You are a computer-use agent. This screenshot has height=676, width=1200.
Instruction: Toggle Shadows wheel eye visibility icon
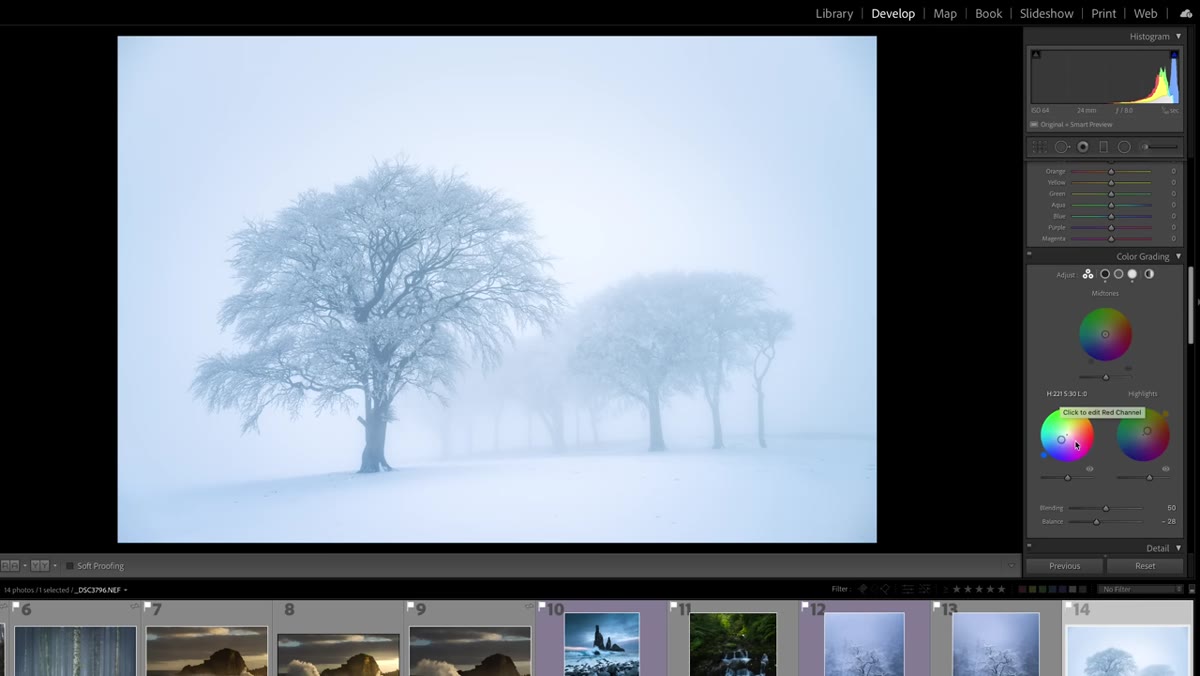[x=1089, y=468]
